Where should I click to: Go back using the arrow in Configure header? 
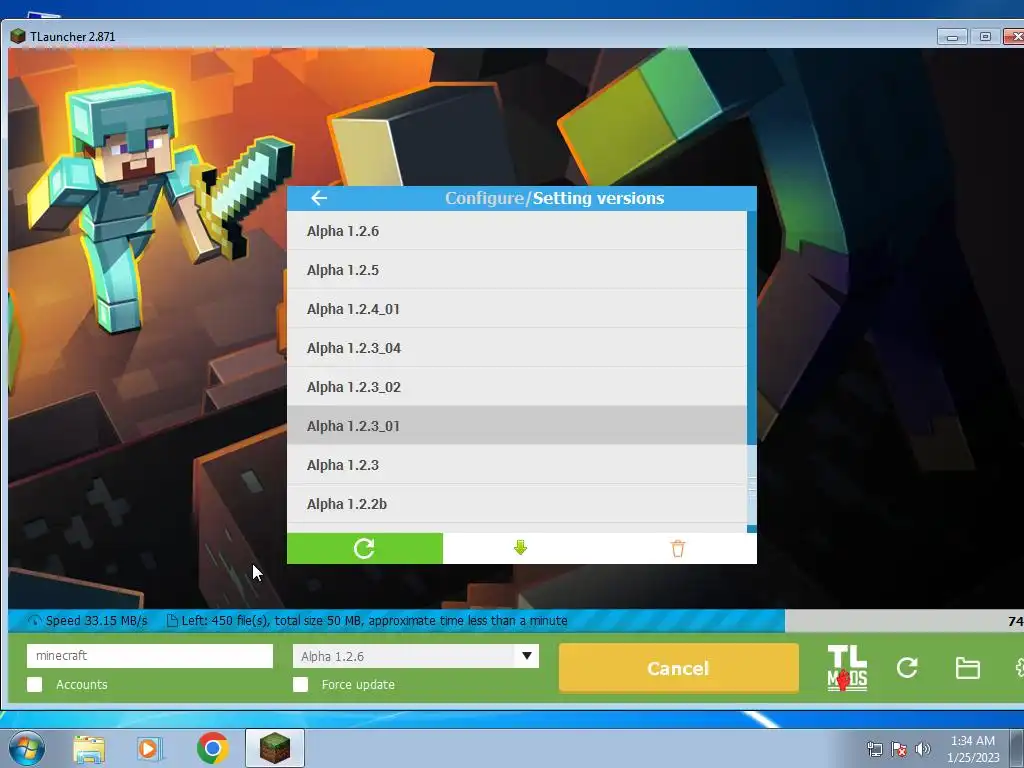click(x=319, y=198)
